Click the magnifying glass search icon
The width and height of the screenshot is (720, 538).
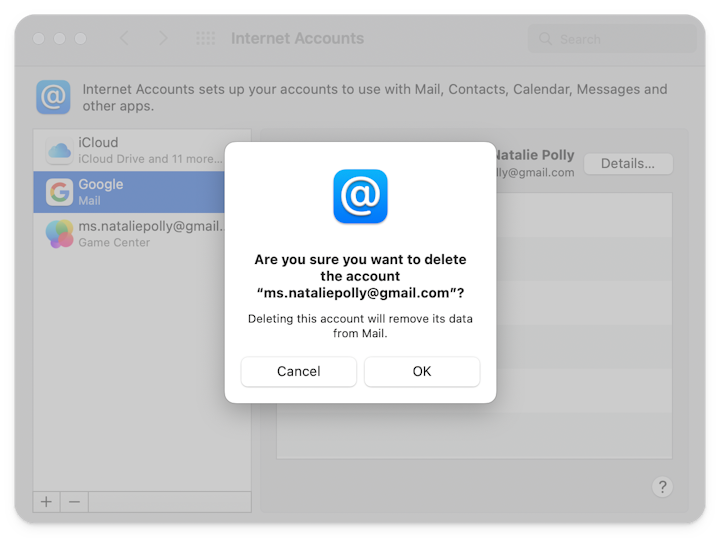click(x=545, y=39)
